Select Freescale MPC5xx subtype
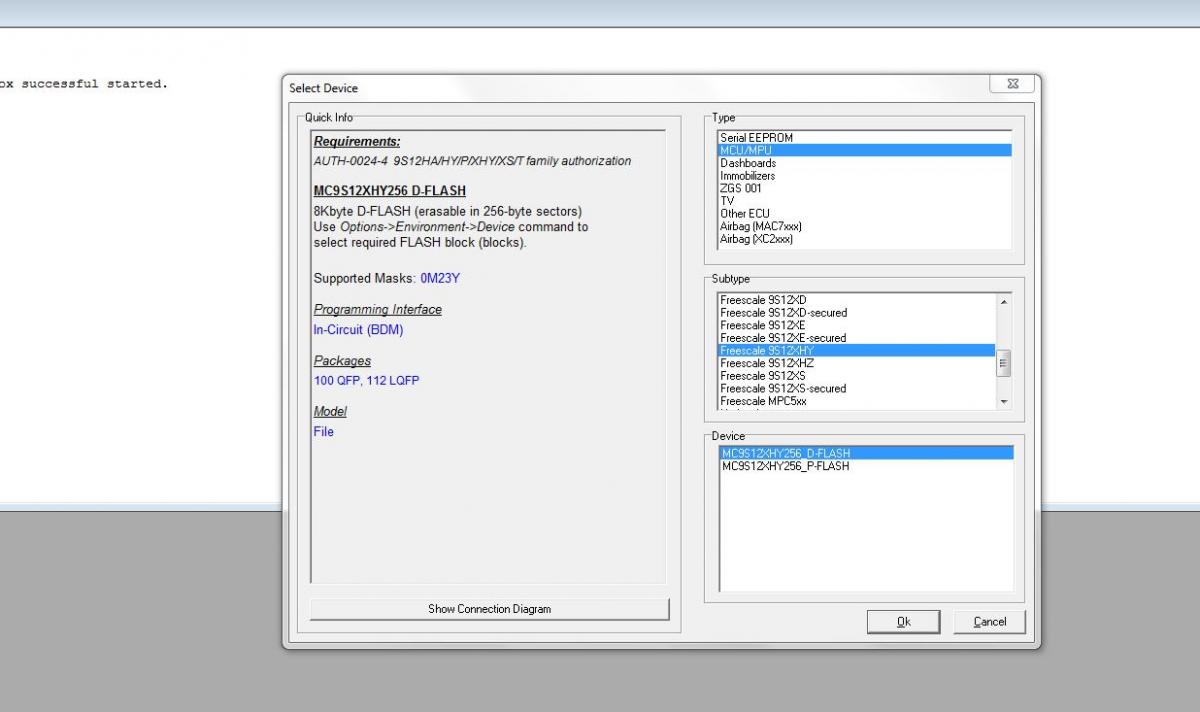Image resolution: width=1200 pixels, height=712 pixels. (857, 401)
